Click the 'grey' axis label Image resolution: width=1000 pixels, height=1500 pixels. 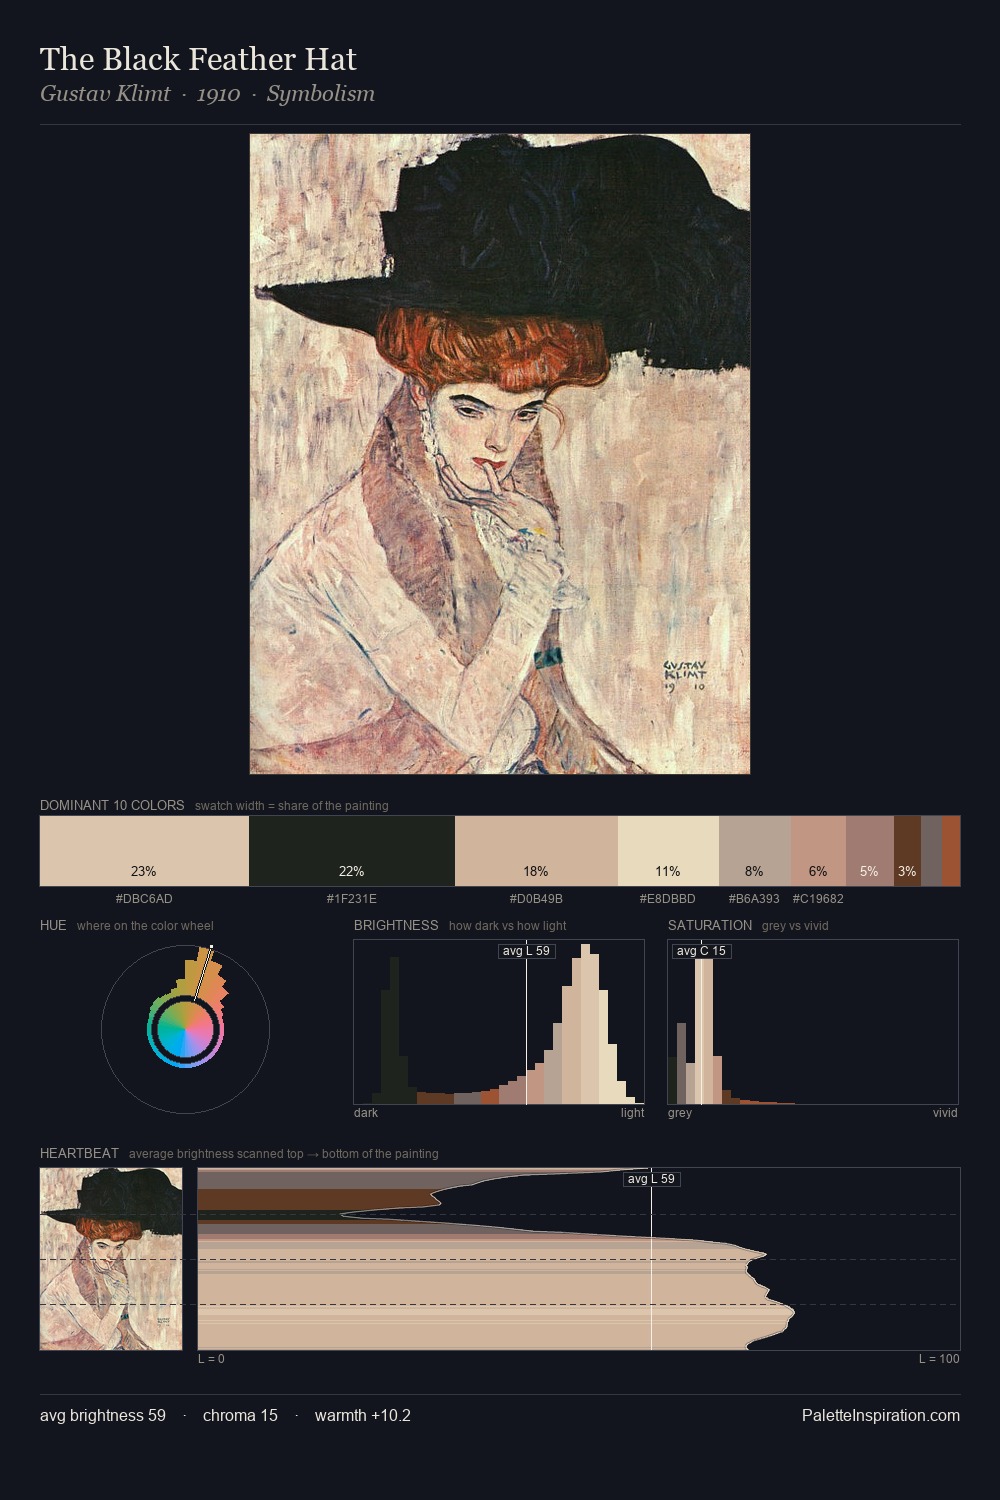pos(680,1113)
